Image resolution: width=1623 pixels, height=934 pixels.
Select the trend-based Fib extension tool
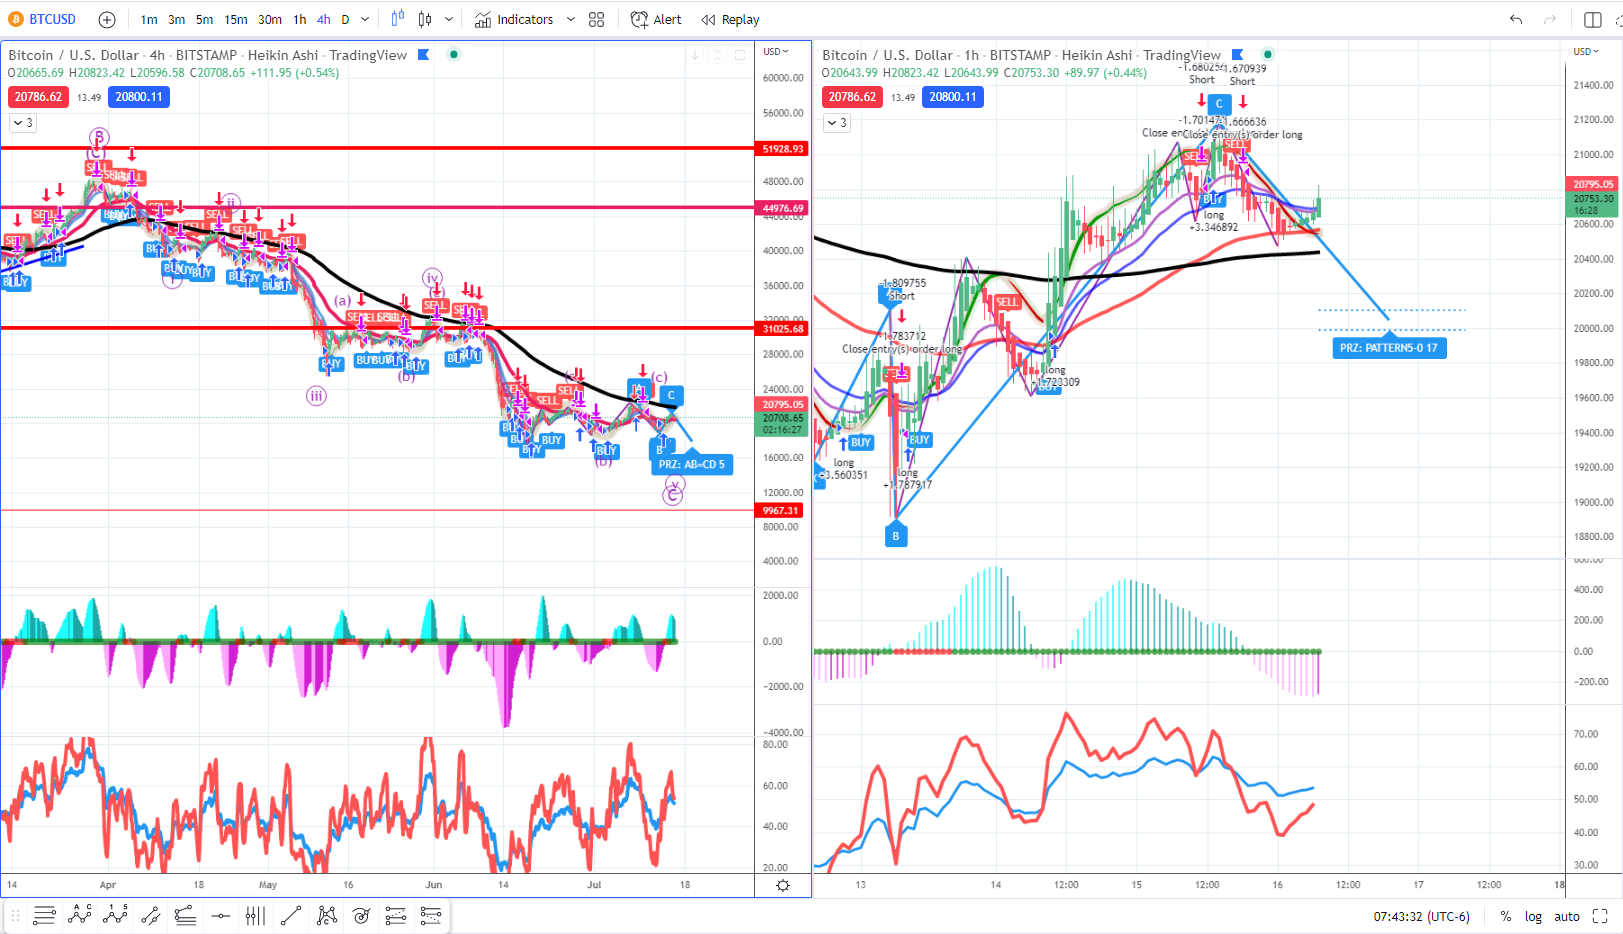point(185,915)
